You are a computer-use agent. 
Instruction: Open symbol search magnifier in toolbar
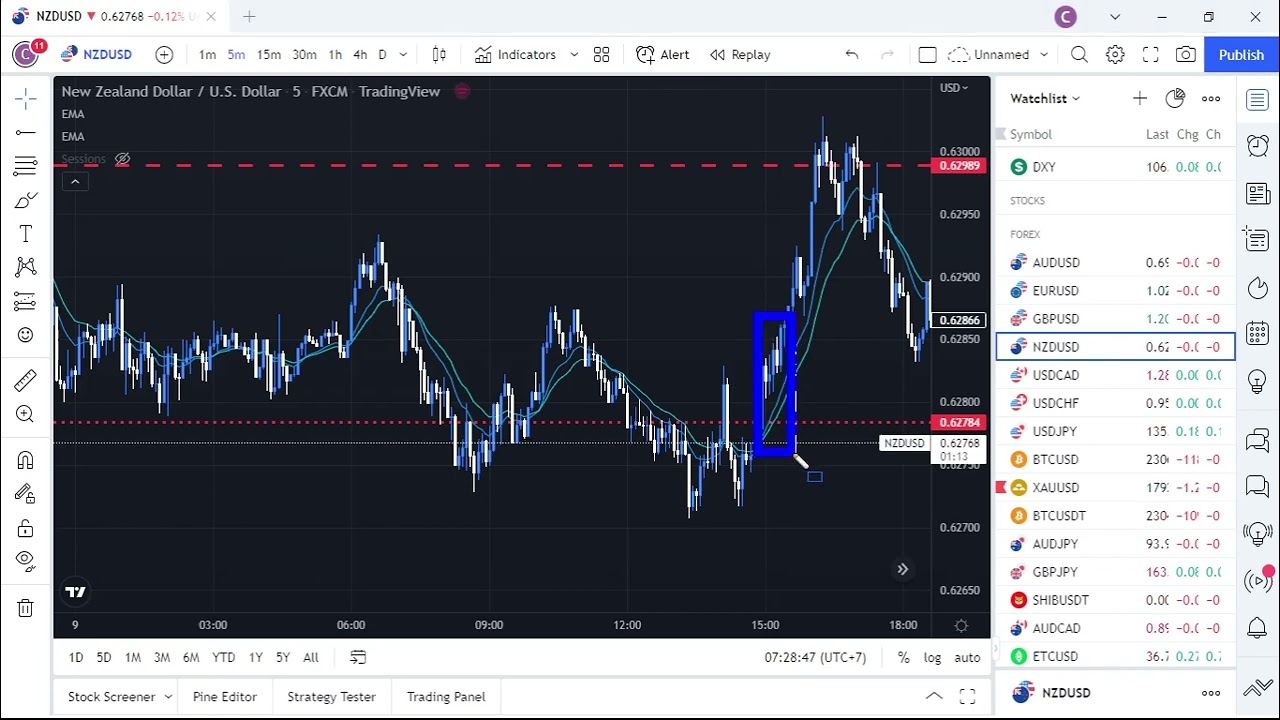click(1079, 55)
